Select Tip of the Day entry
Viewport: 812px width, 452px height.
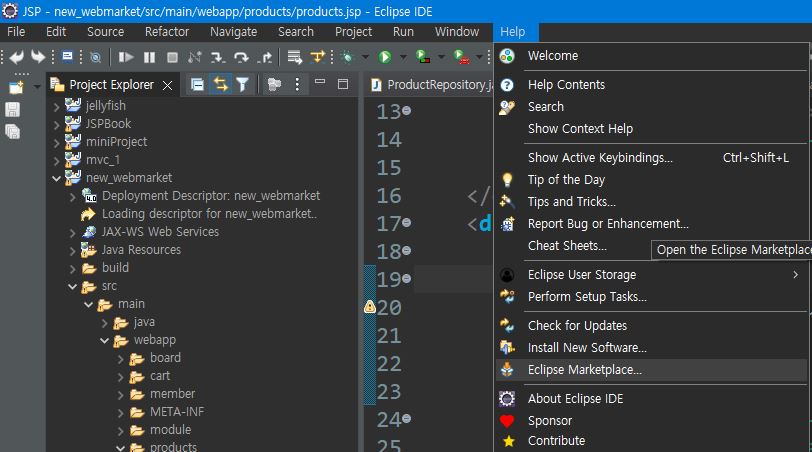651,180
